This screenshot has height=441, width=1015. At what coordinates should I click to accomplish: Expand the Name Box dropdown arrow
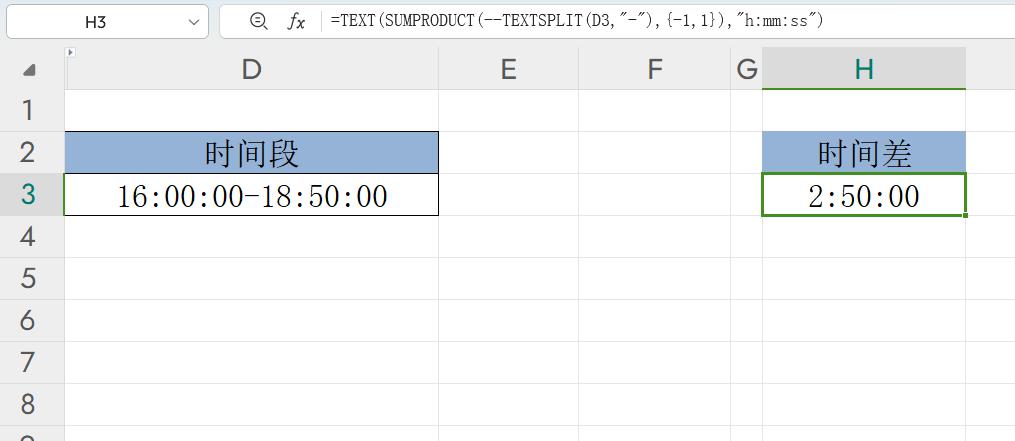(x=194, y=22)
